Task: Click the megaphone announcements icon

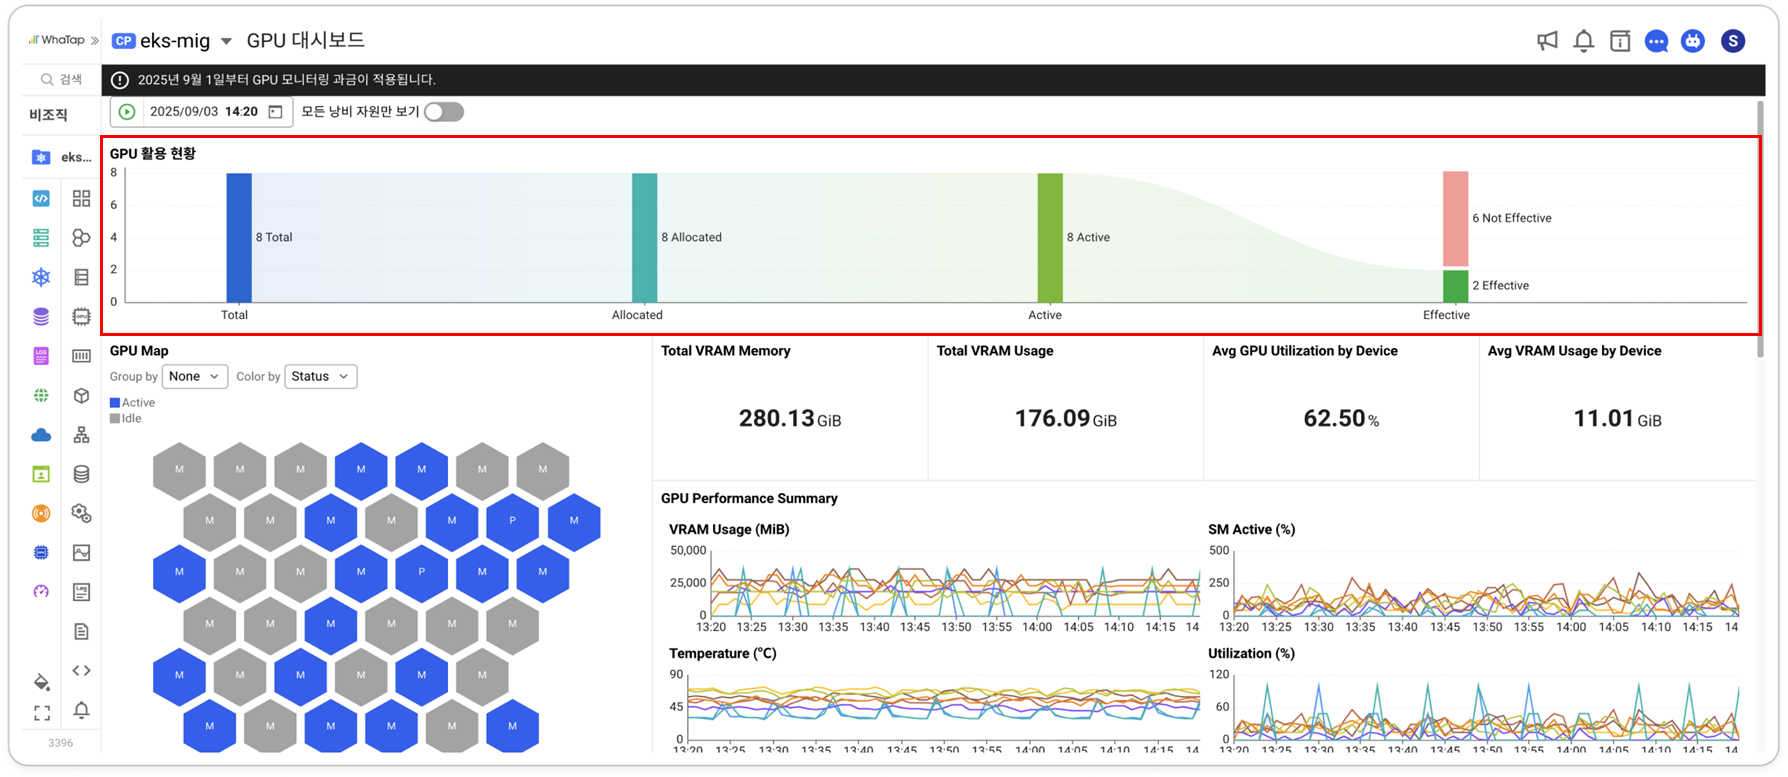Action: (1547, 41)
